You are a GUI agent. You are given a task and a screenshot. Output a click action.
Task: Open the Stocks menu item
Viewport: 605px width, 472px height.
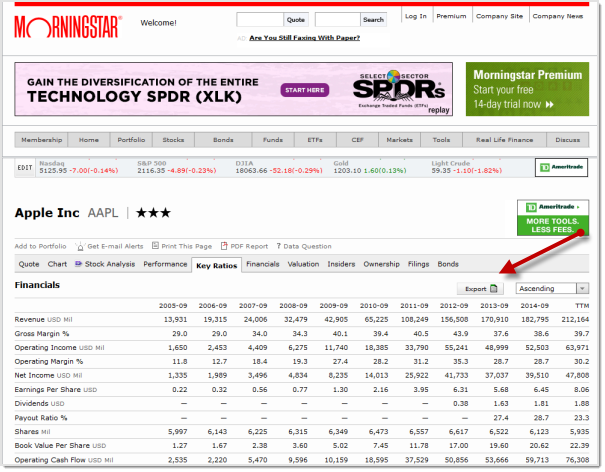[x=173, y=140]
